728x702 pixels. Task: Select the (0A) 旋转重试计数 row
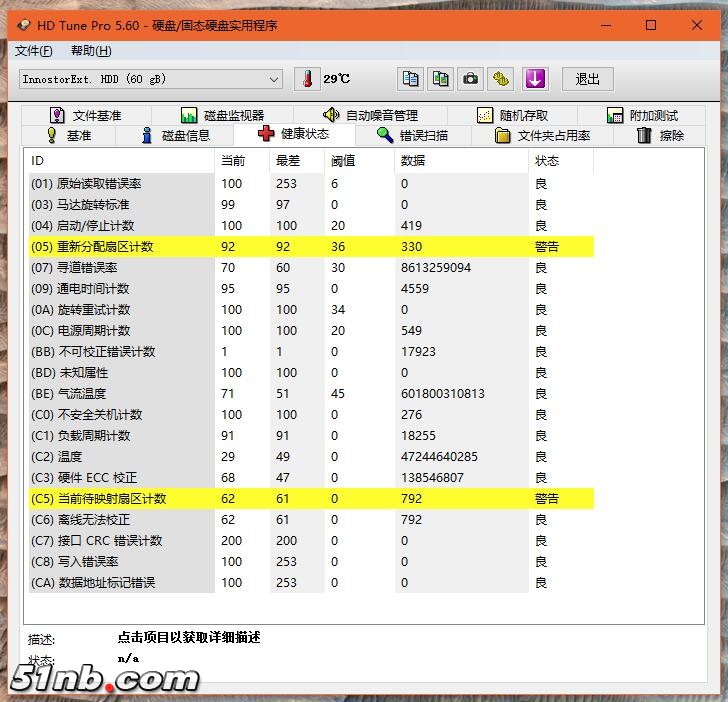coord(311,310)
